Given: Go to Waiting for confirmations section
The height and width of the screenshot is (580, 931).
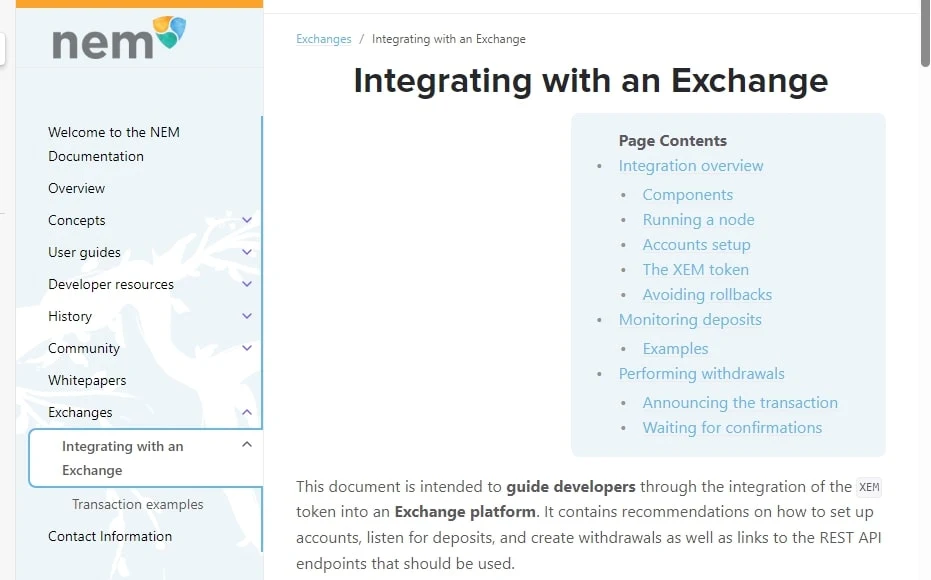Looking at the screenshot, I should click(x=732, y=427).
